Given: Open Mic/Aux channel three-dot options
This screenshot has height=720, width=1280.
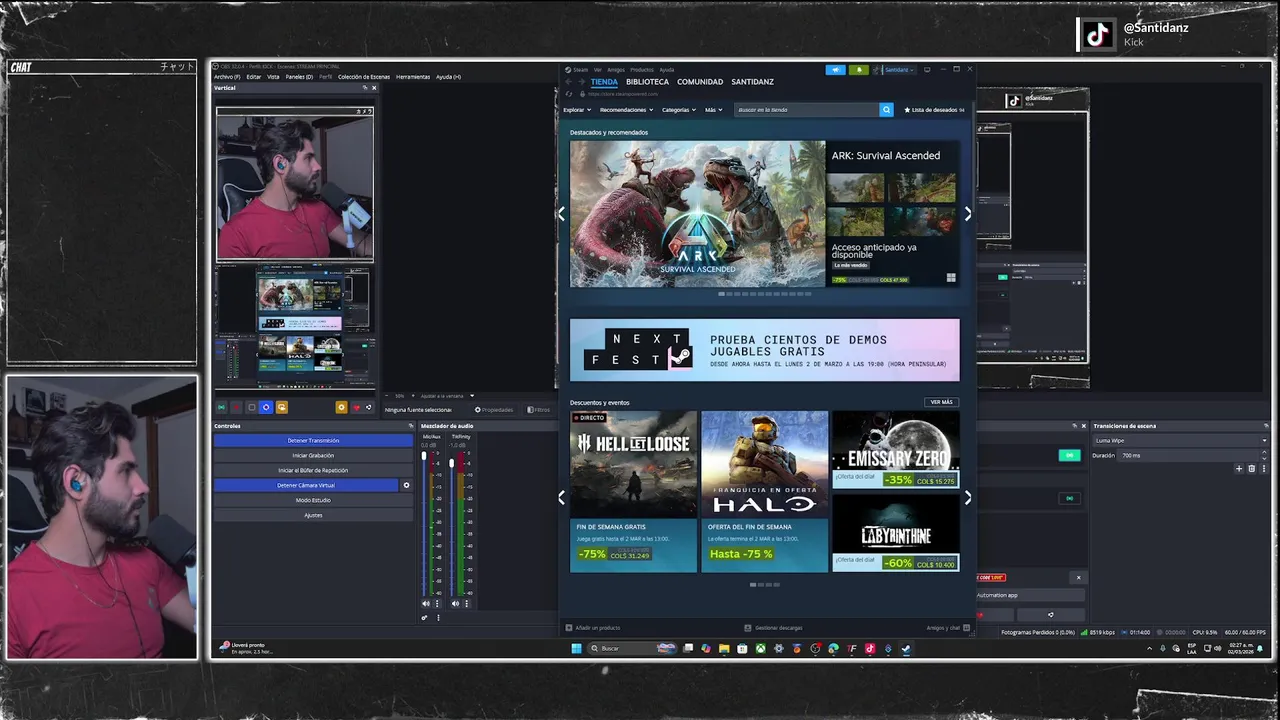Looking at the screenshot, I should [x=436, y=603].
